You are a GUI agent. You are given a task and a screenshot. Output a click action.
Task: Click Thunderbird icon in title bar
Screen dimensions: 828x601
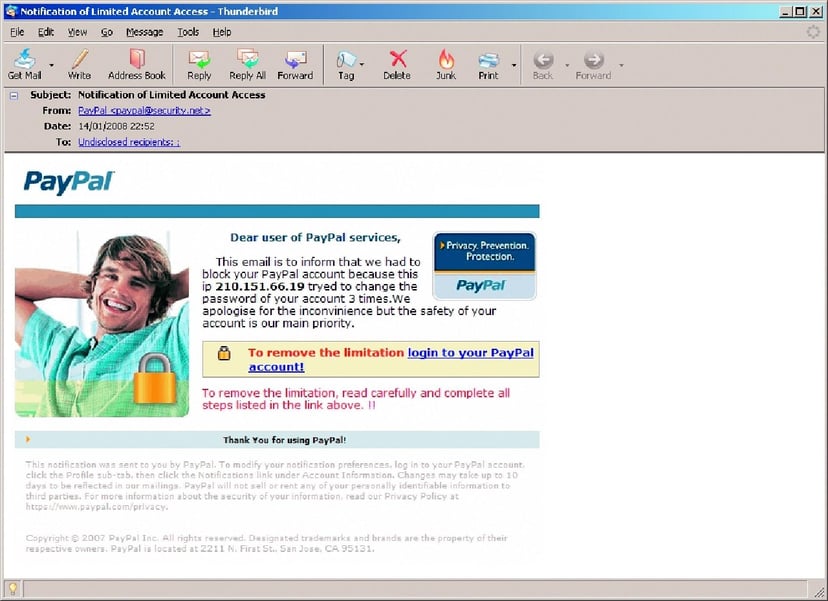pyautogui.click(x=12, y=11)
